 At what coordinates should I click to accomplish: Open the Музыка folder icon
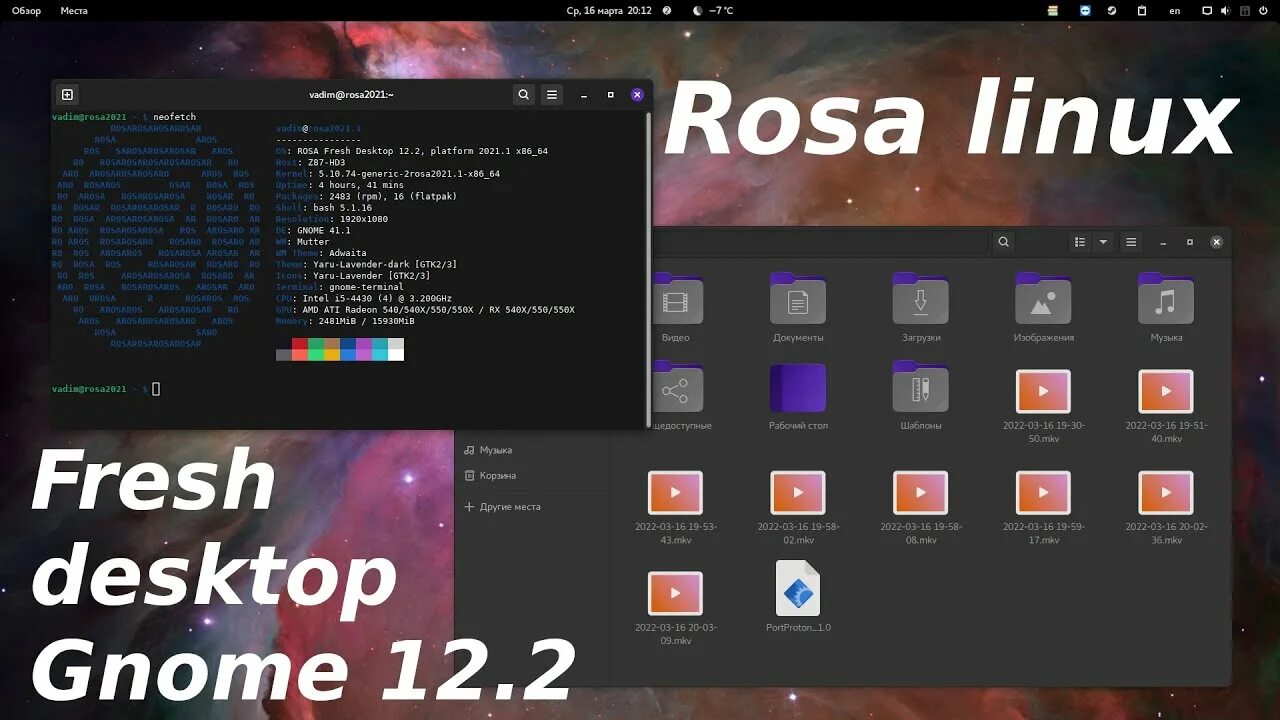point(1166,298)
